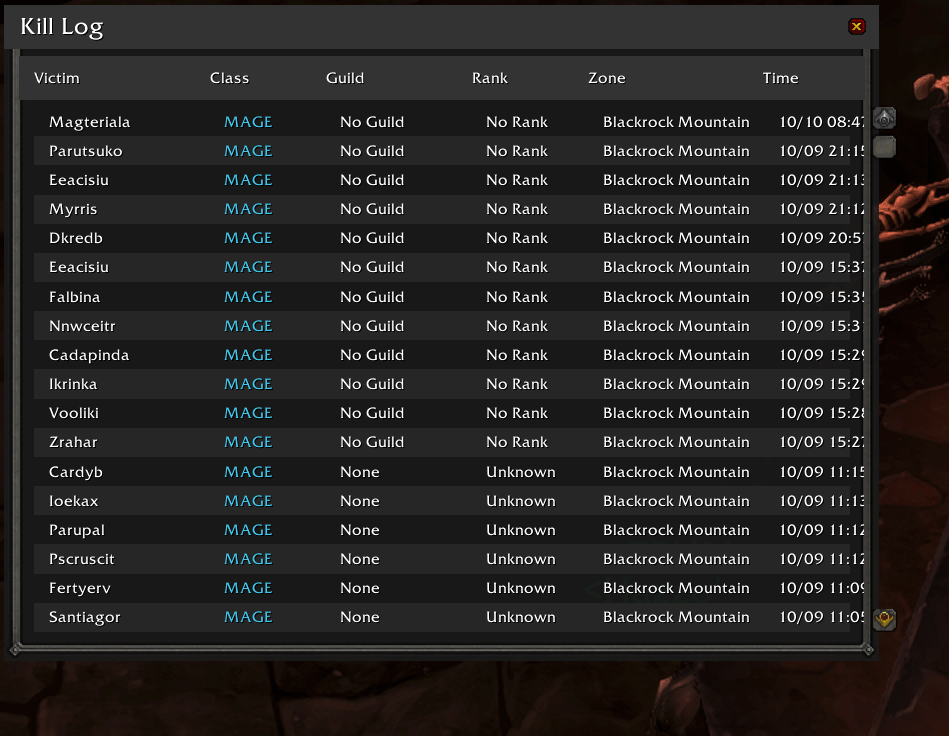Close the Kill Log window
The image size is (949, 736).
click(x=857, y=26)
